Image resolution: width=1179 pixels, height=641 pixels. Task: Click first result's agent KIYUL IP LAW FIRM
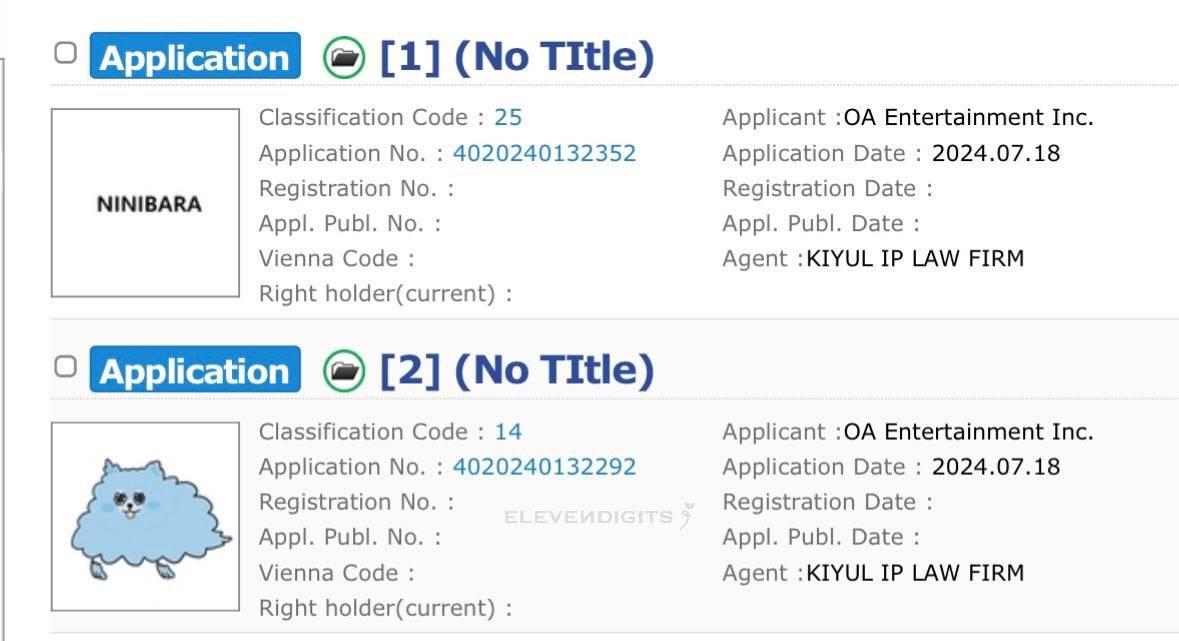pyautogui.click(x=915, y=259)
